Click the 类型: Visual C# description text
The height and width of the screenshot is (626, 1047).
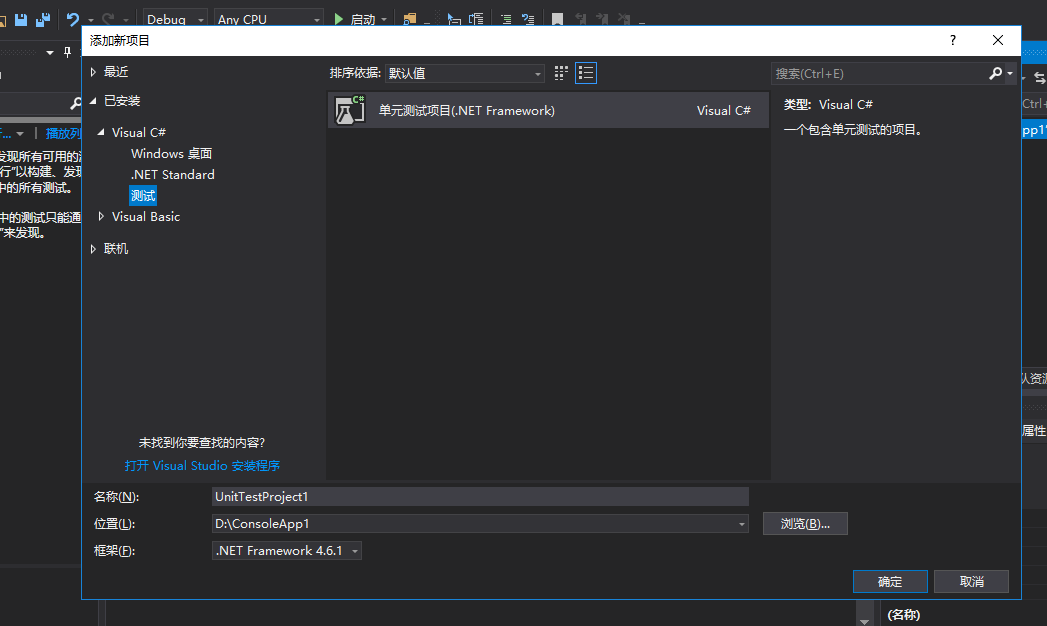click(828, 104)
